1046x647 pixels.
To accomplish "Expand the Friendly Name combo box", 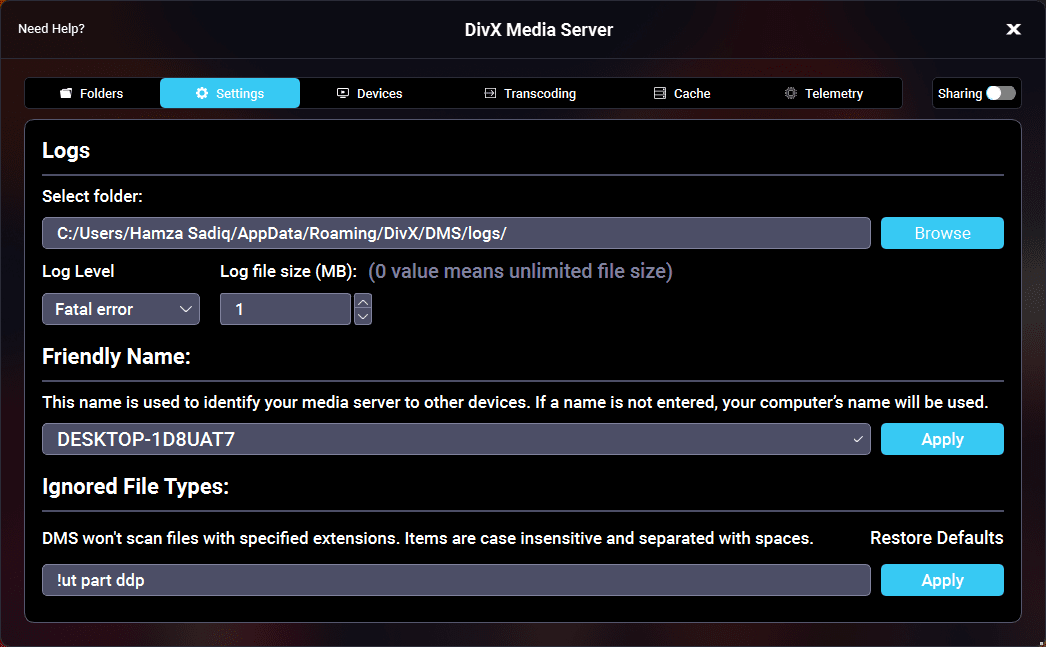I will coord(857,439).
